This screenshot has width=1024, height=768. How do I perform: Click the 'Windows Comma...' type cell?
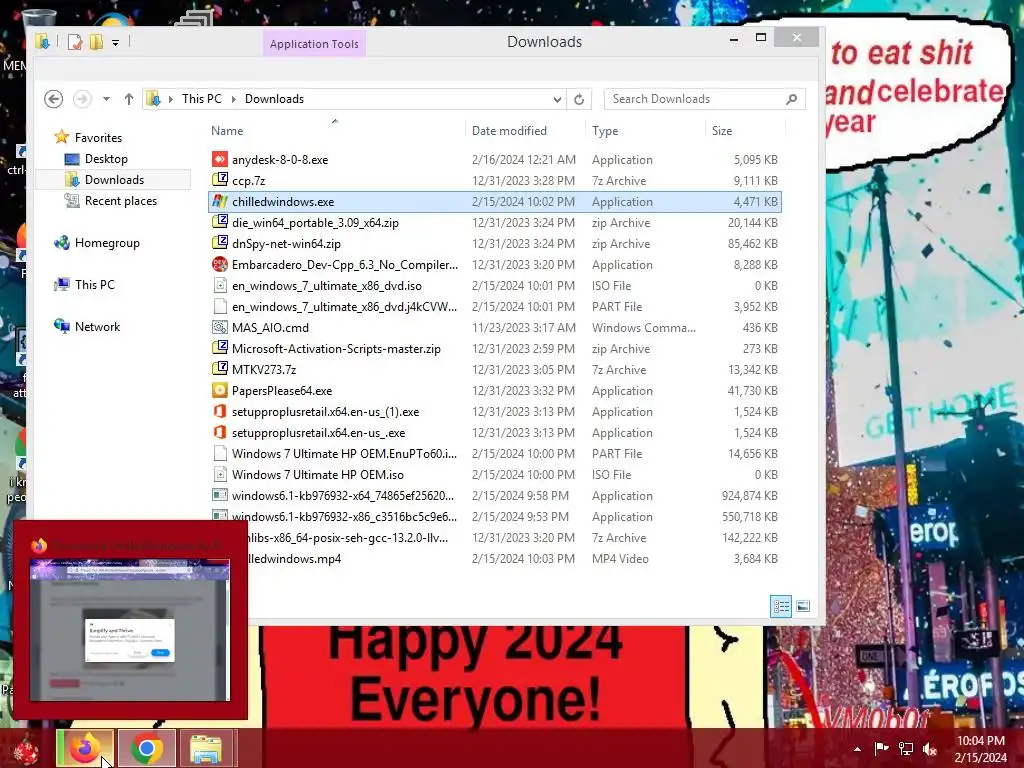(644, 327)
